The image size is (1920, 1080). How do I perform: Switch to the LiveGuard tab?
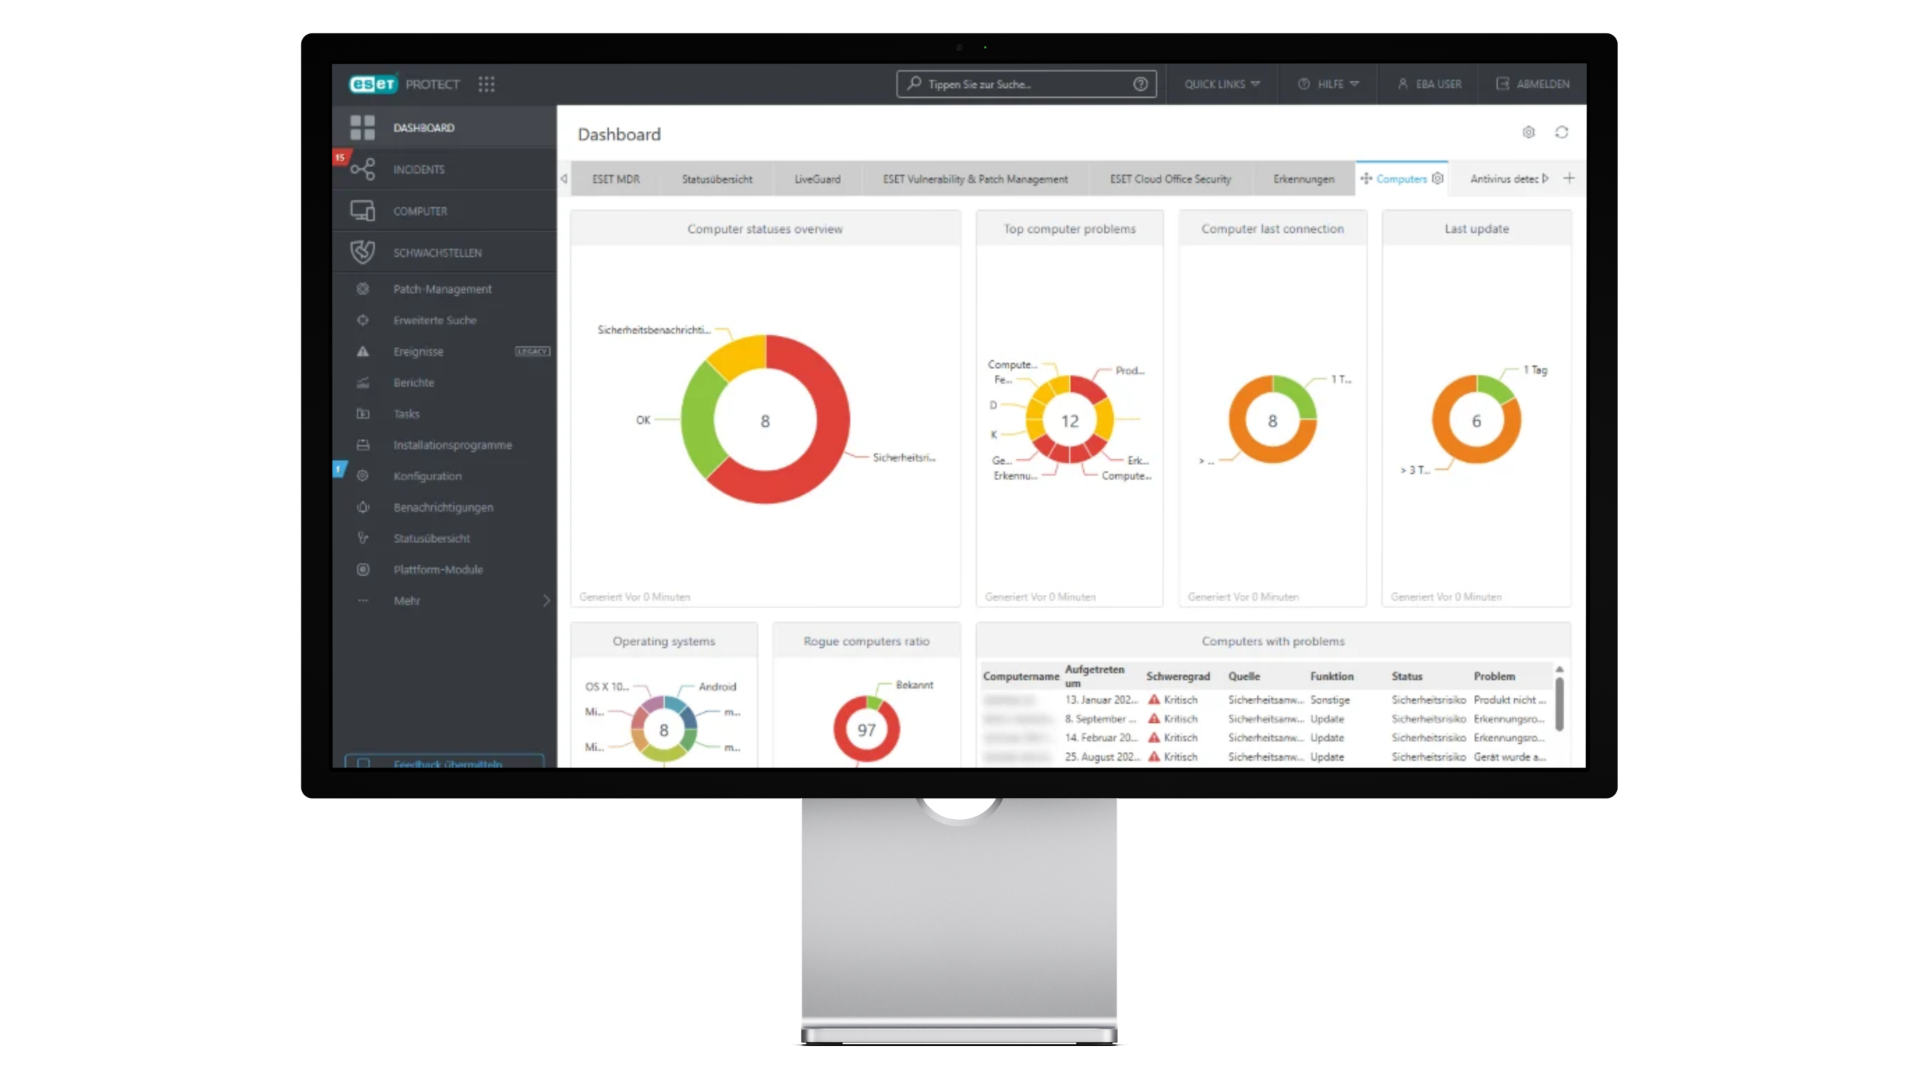817,179
